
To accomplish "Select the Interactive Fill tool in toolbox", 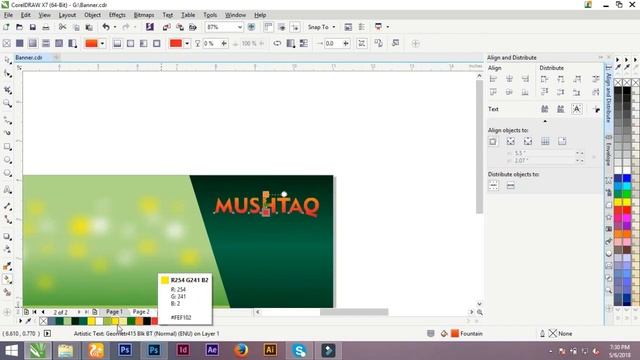I will pos(7,280).
